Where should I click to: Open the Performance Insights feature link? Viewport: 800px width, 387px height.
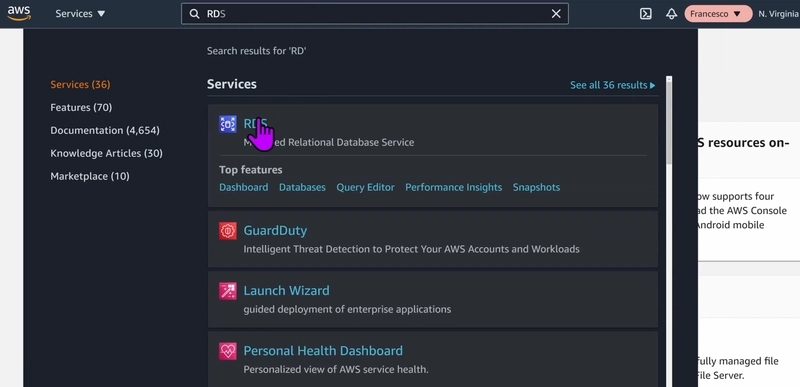[454, 187]
